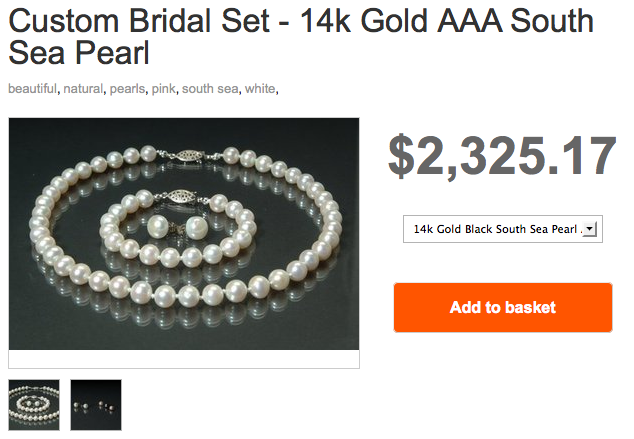Viewport: 634px width, 439px height.
Task: Click the "beautiful" tag link
Action: click(x=32, y=89)
